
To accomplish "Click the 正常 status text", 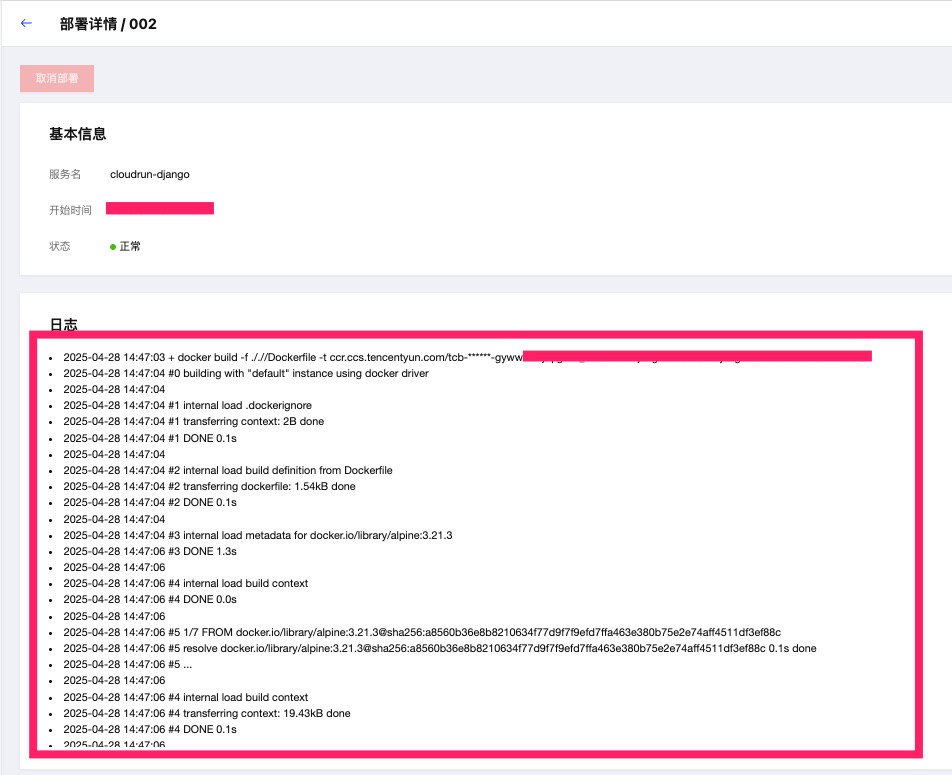I will tap(130, 246).
